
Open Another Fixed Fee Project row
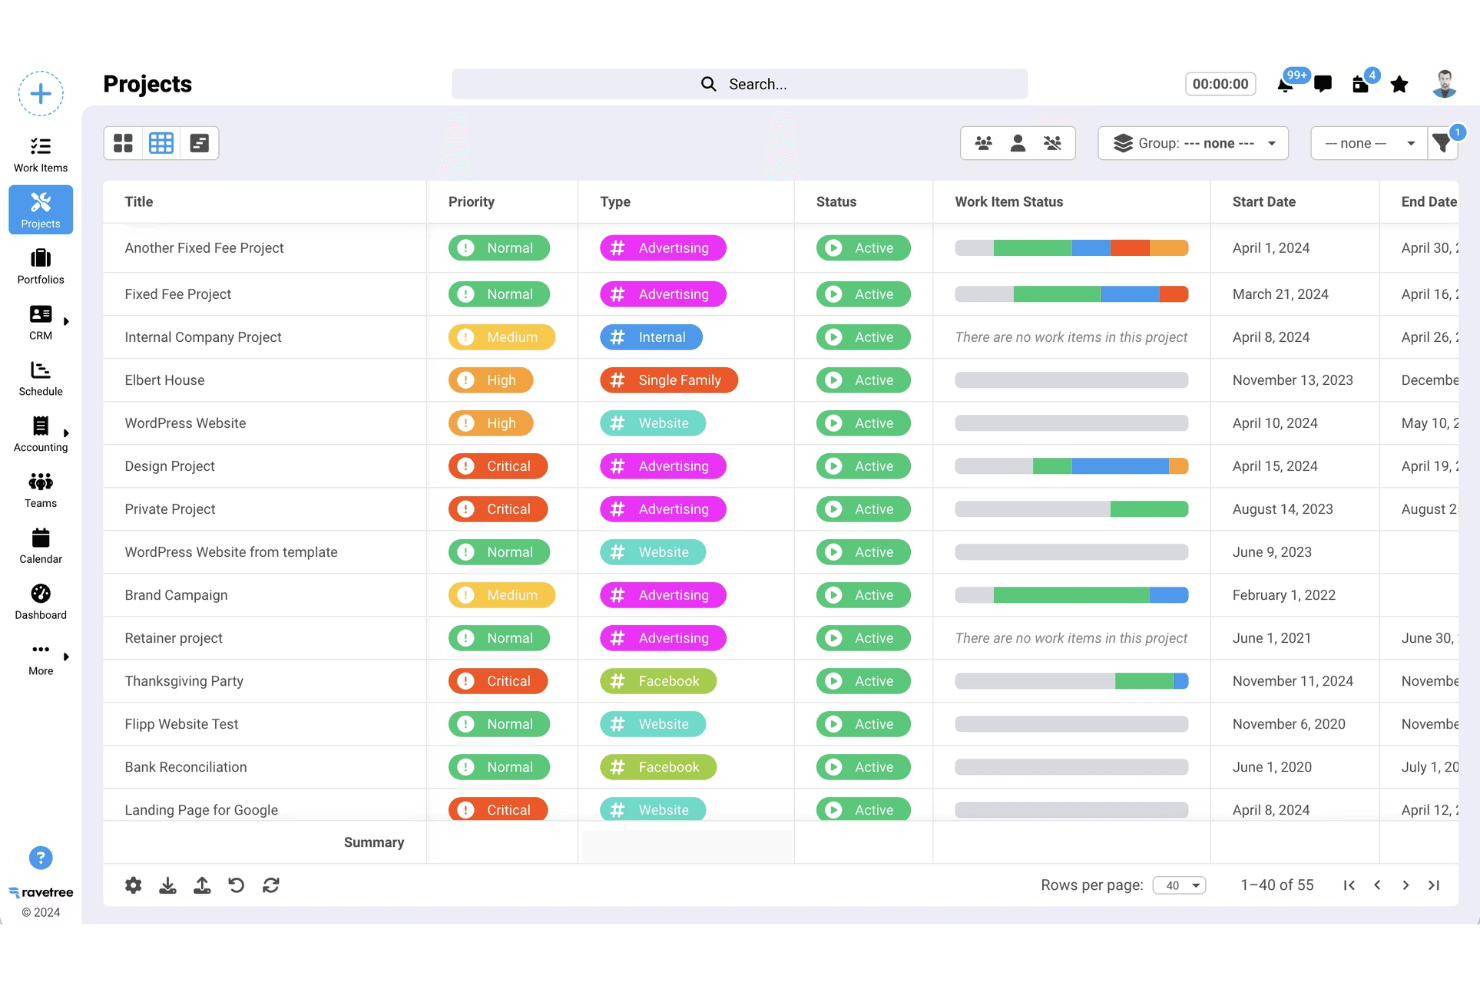tap(204, 248)
